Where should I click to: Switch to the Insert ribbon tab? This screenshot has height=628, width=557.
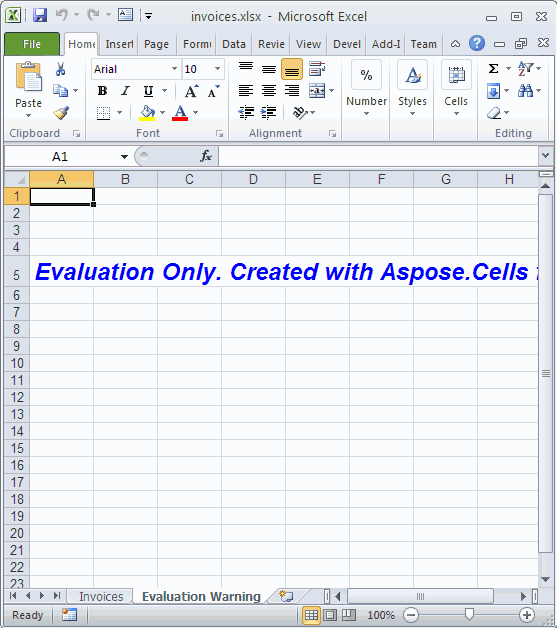click(x=119, y=44)
